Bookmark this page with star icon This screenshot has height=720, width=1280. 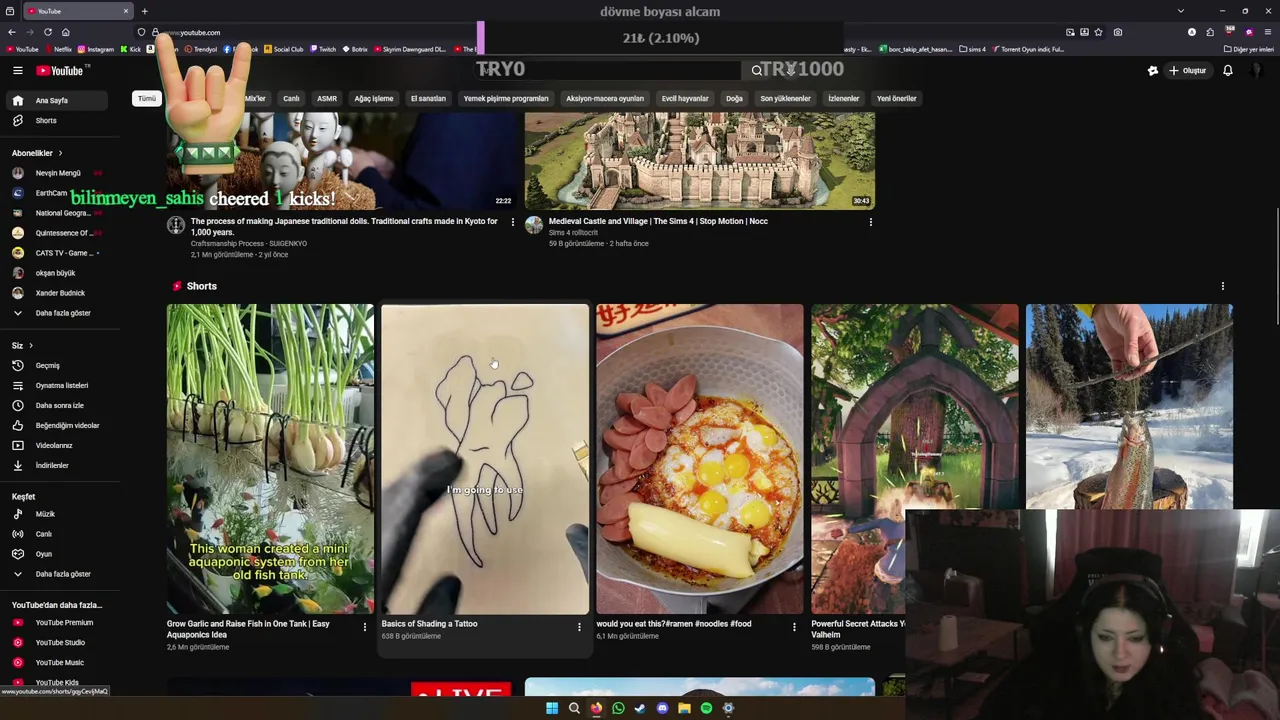[x=1098, y=32]
